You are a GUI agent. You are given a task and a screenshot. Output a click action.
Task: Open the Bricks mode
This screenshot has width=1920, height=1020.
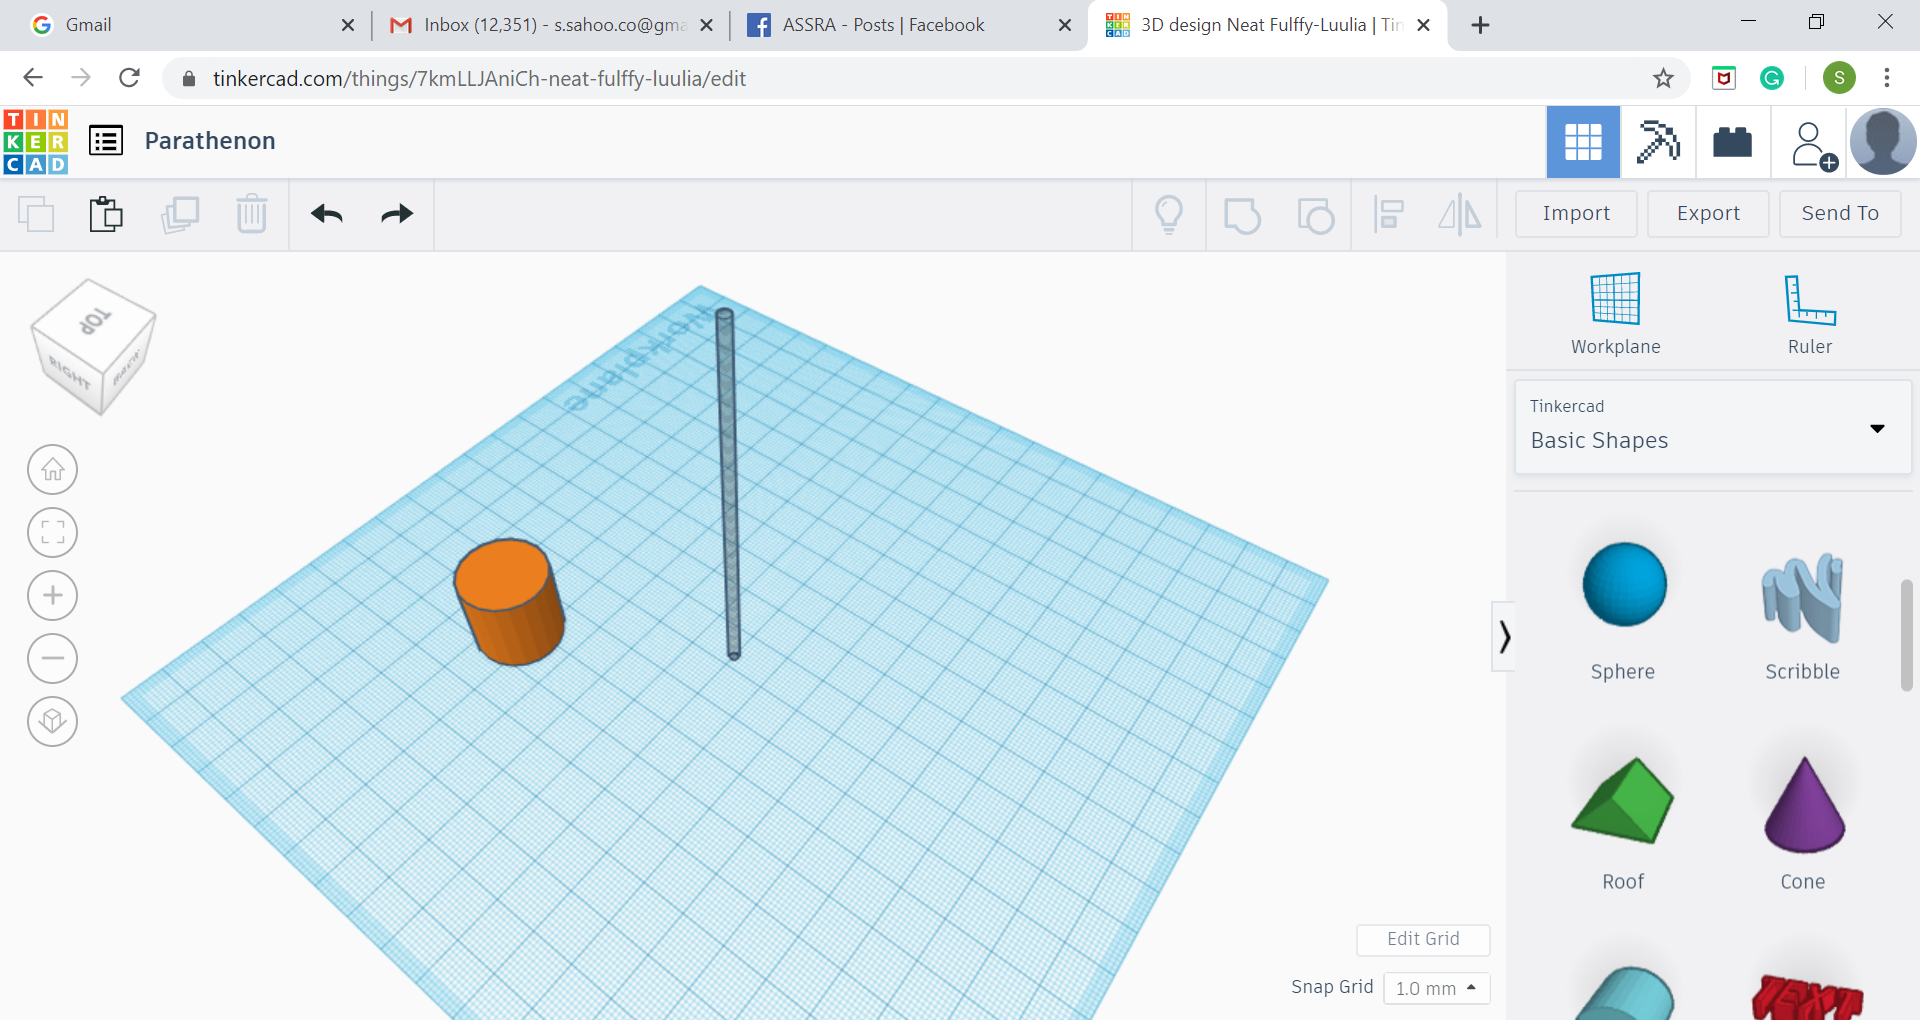click(1732, 142)
